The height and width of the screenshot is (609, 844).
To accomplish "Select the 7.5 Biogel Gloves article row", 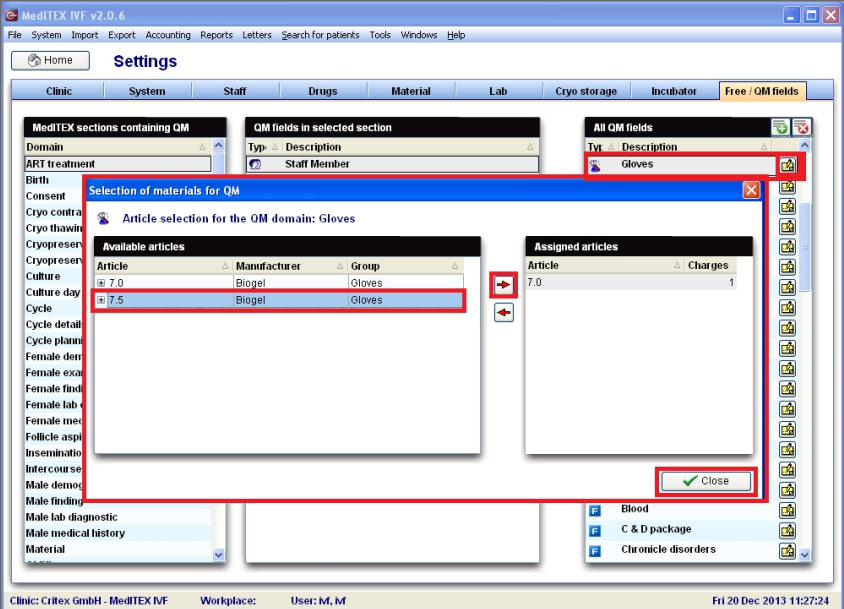I will click(279, 300).
